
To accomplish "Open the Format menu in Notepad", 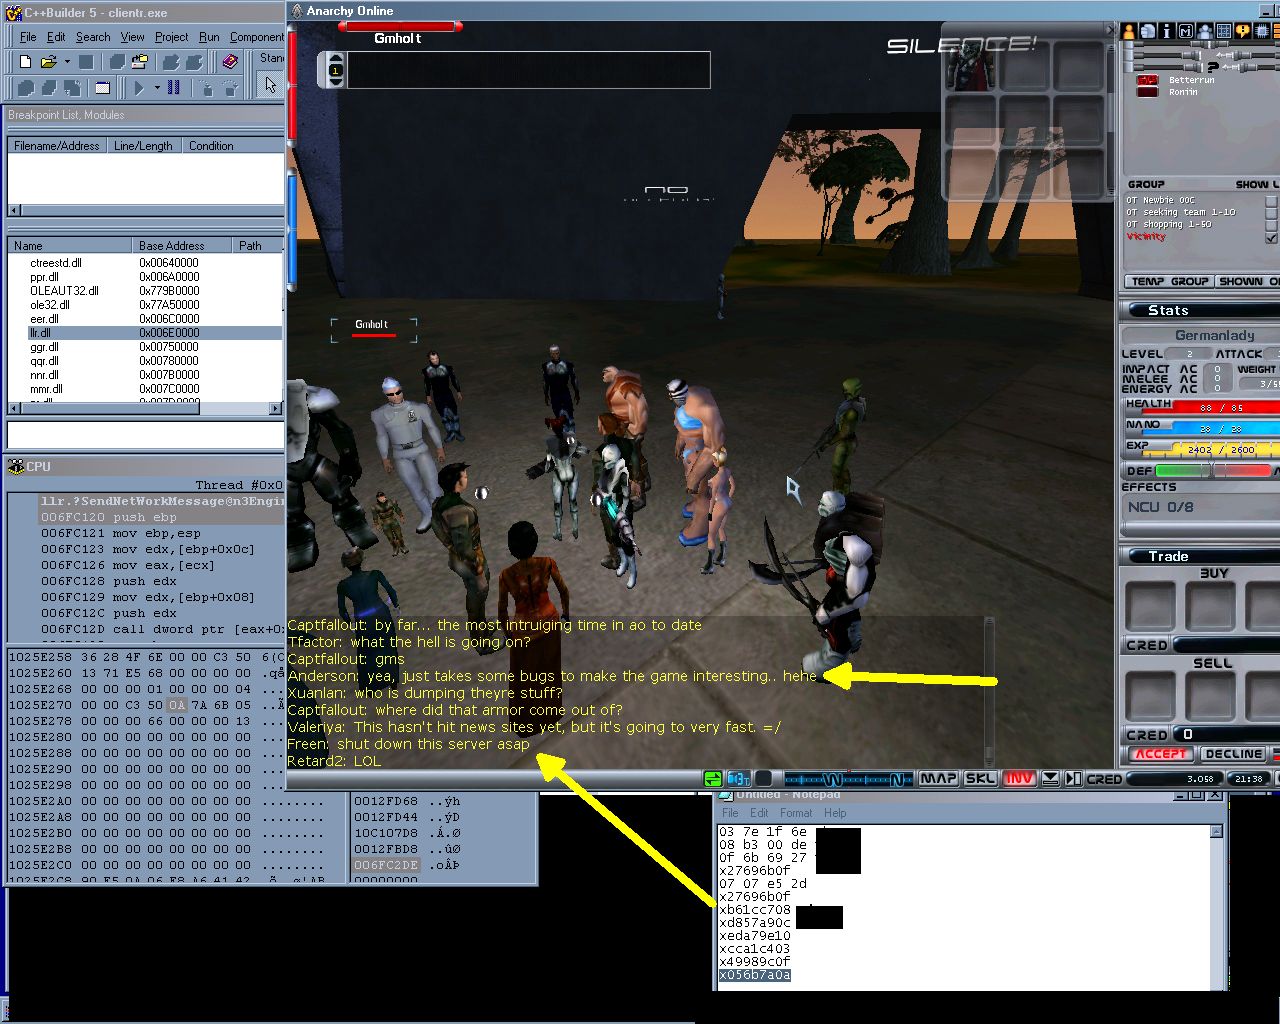I will (x=796, y=813).
